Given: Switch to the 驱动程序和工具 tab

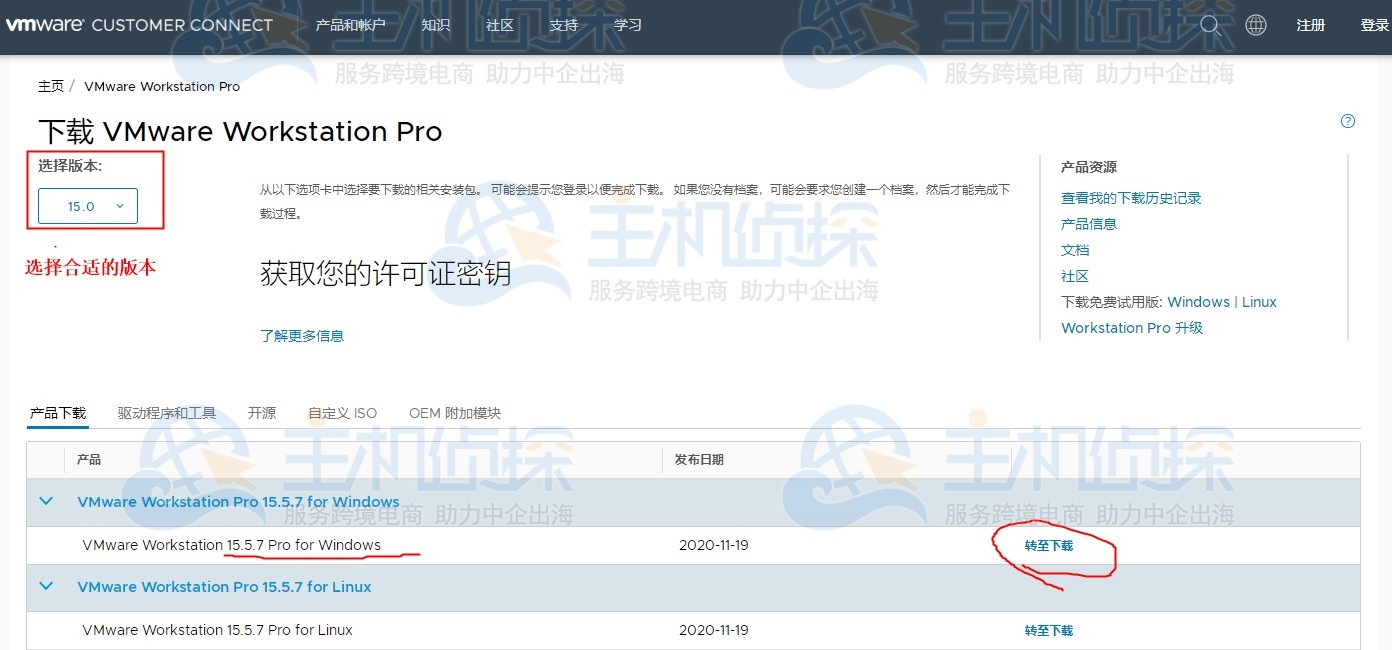Looking at the screenshot, I should tap(168, 412).
